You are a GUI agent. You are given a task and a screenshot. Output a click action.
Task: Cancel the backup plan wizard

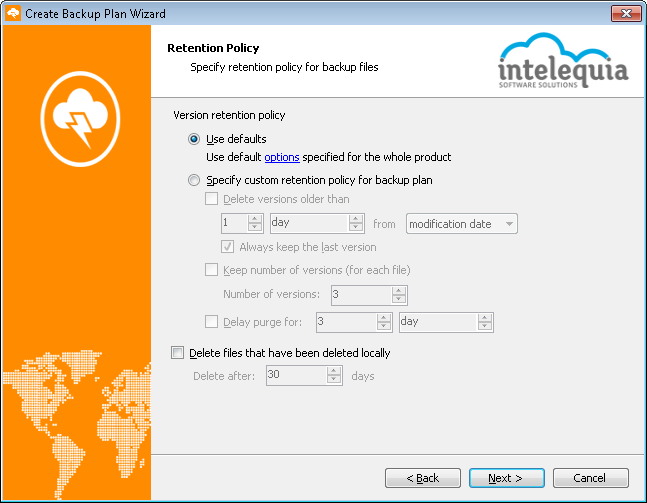[x=590, y=478]
